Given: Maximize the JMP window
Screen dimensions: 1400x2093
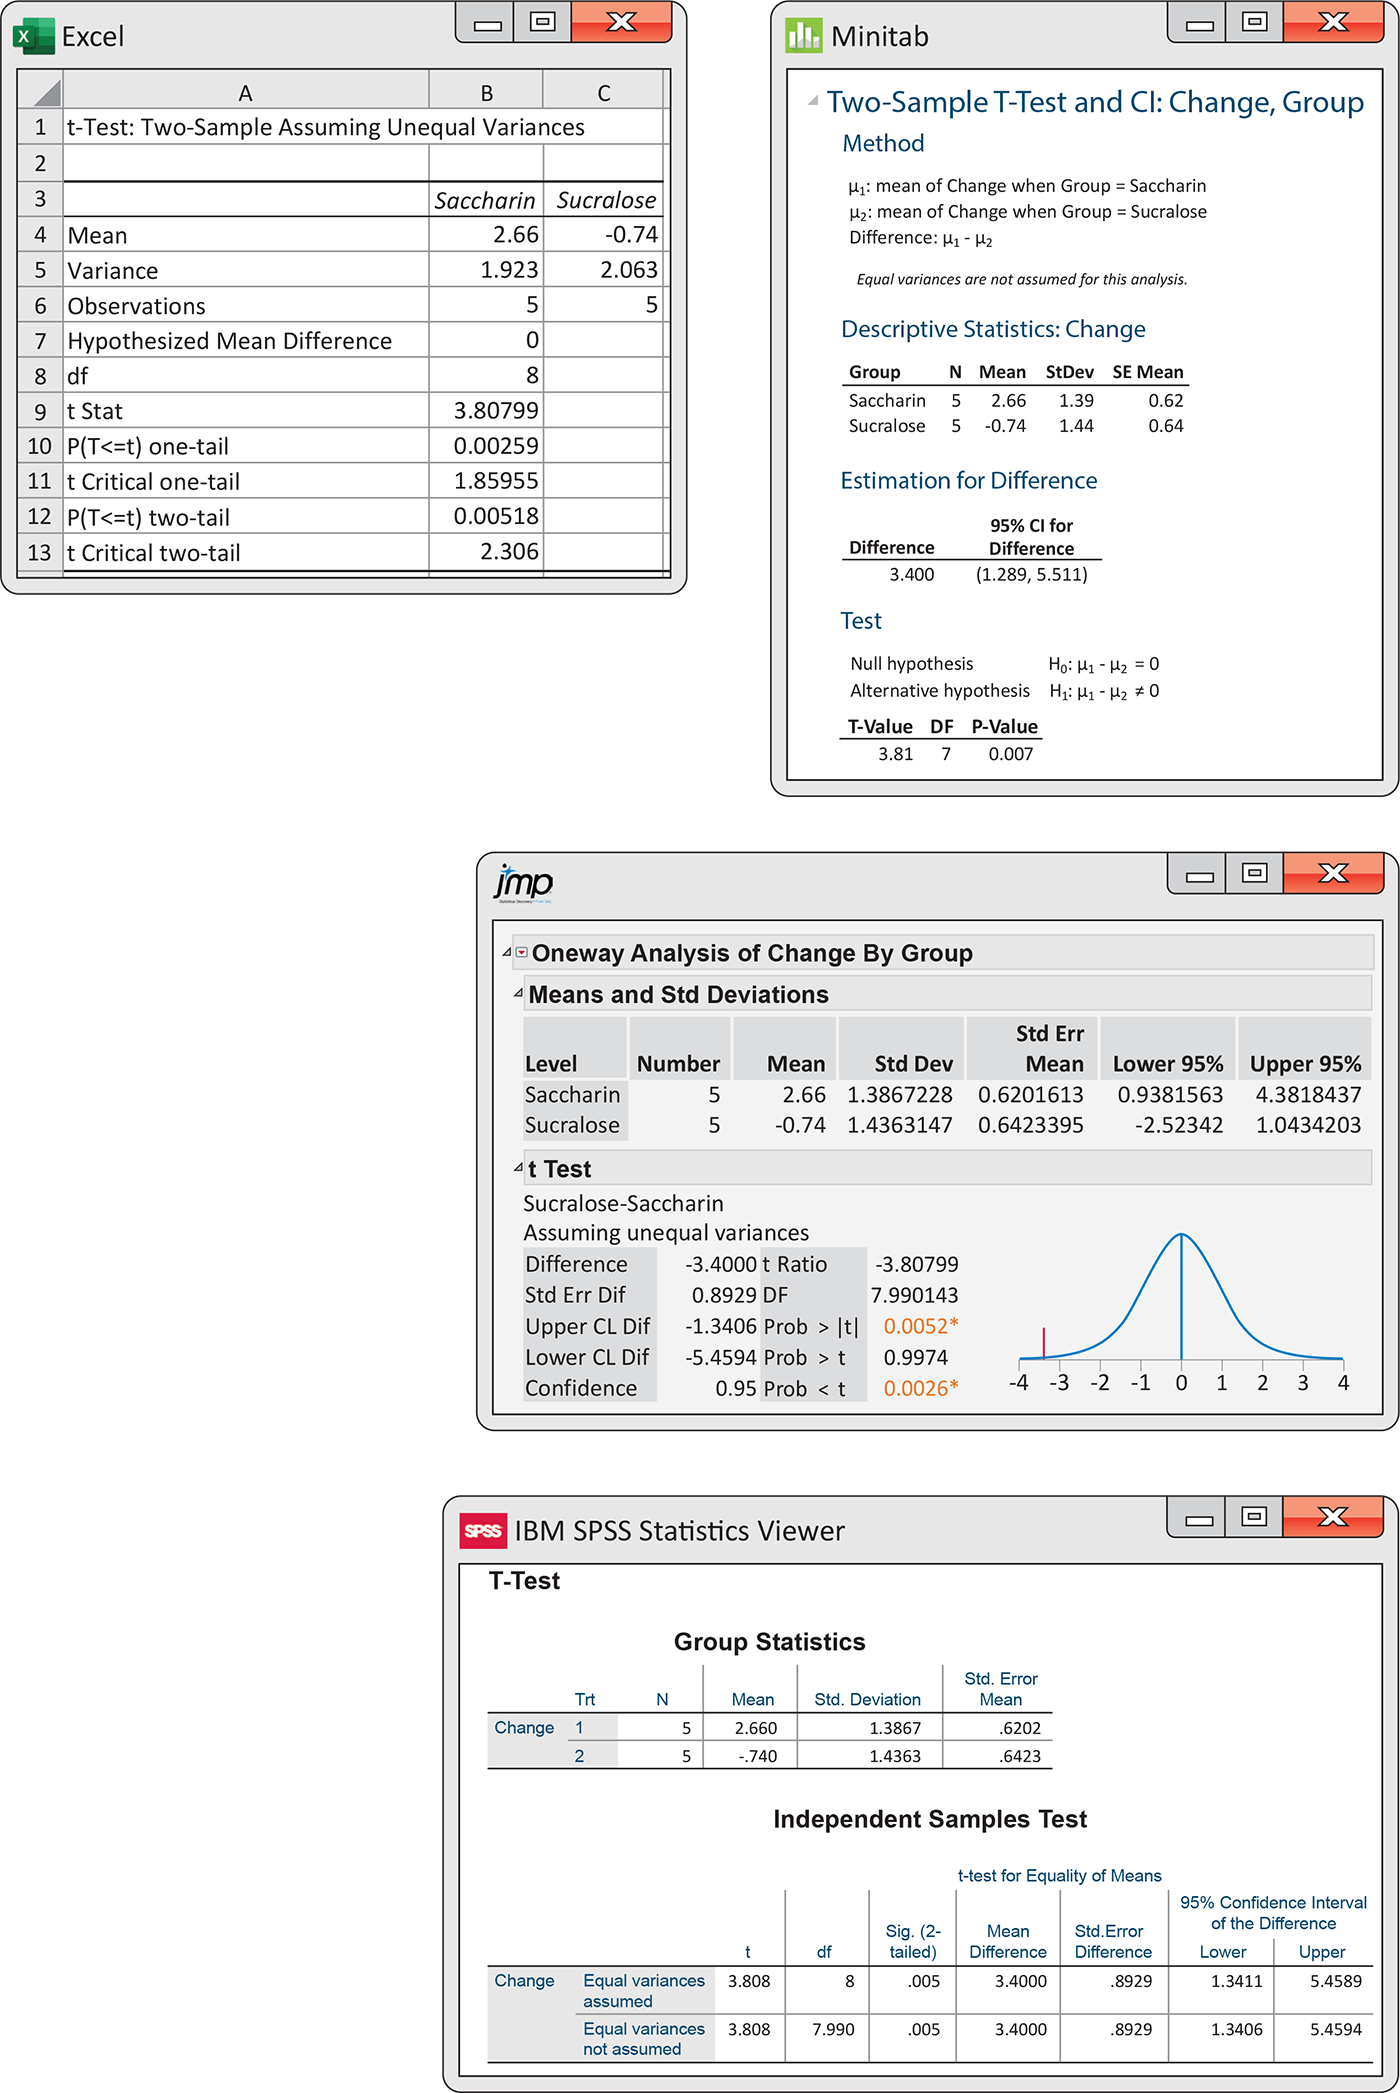Looking at the screenshot, I should click(1255, 874).
